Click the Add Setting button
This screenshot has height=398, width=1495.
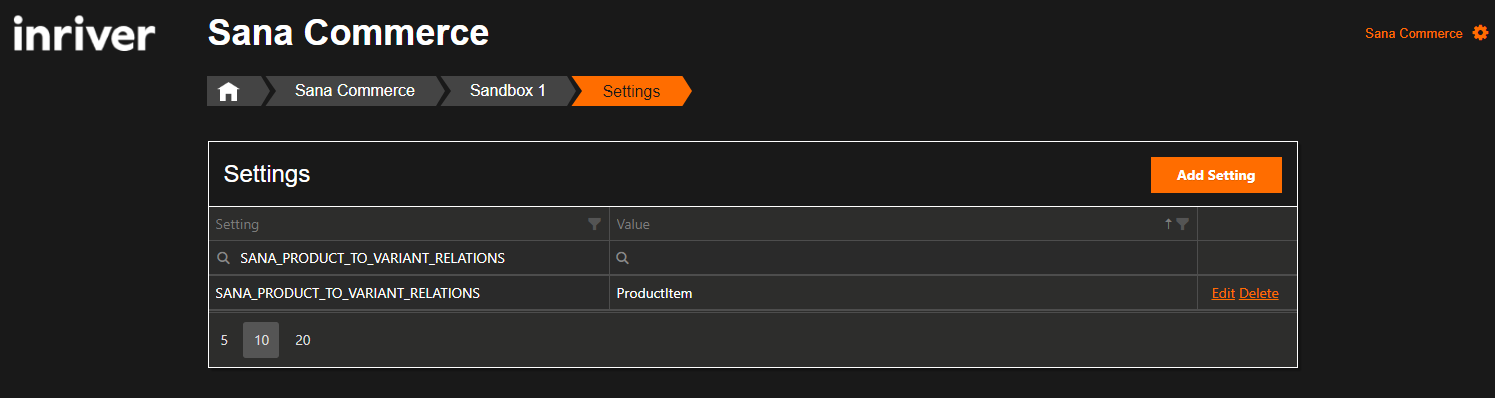click(1216, 175)
